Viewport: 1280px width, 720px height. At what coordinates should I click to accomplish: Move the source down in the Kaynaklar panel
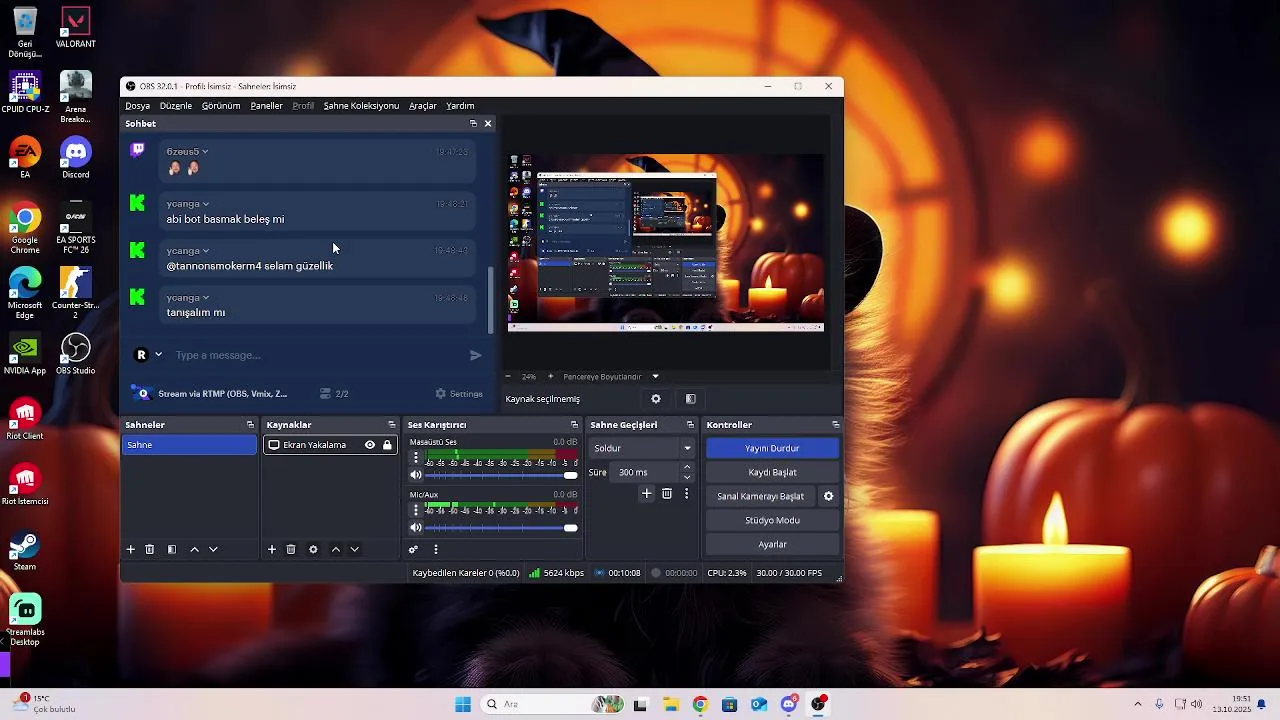tap(354, 549)
